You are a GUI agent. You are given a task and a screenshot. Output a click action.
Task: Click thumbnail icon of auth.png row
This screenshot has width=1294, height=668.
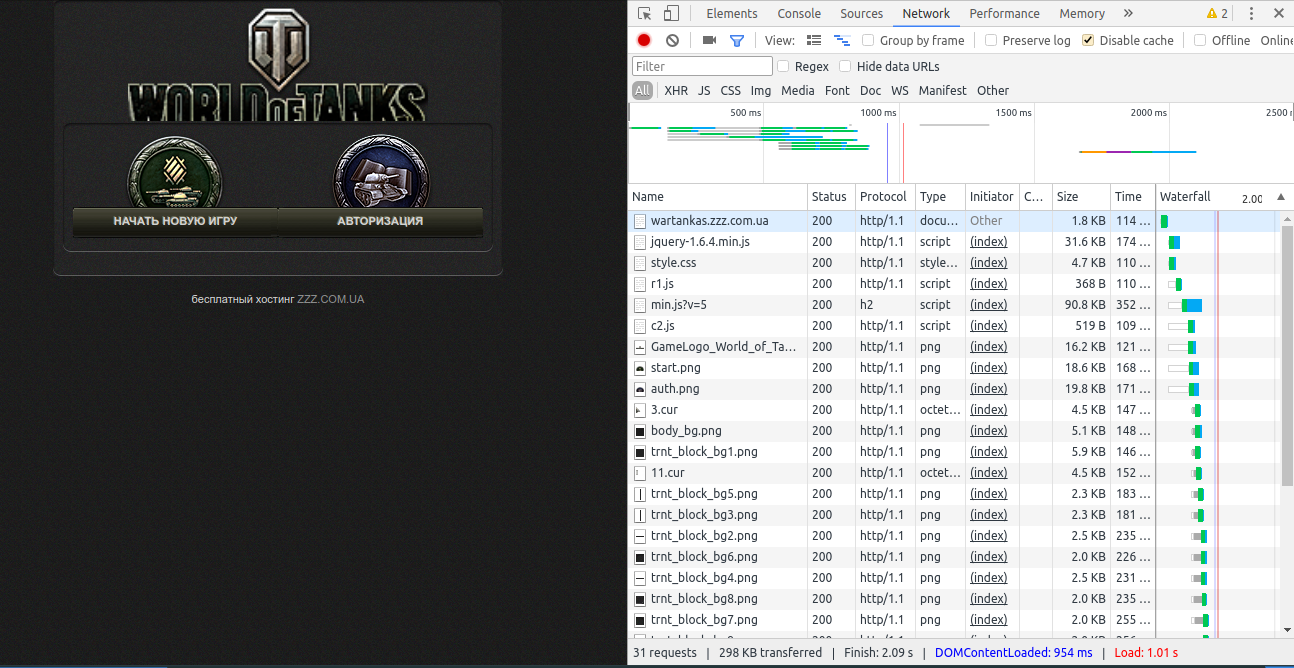pyautogui.click(x=640, y=389)
